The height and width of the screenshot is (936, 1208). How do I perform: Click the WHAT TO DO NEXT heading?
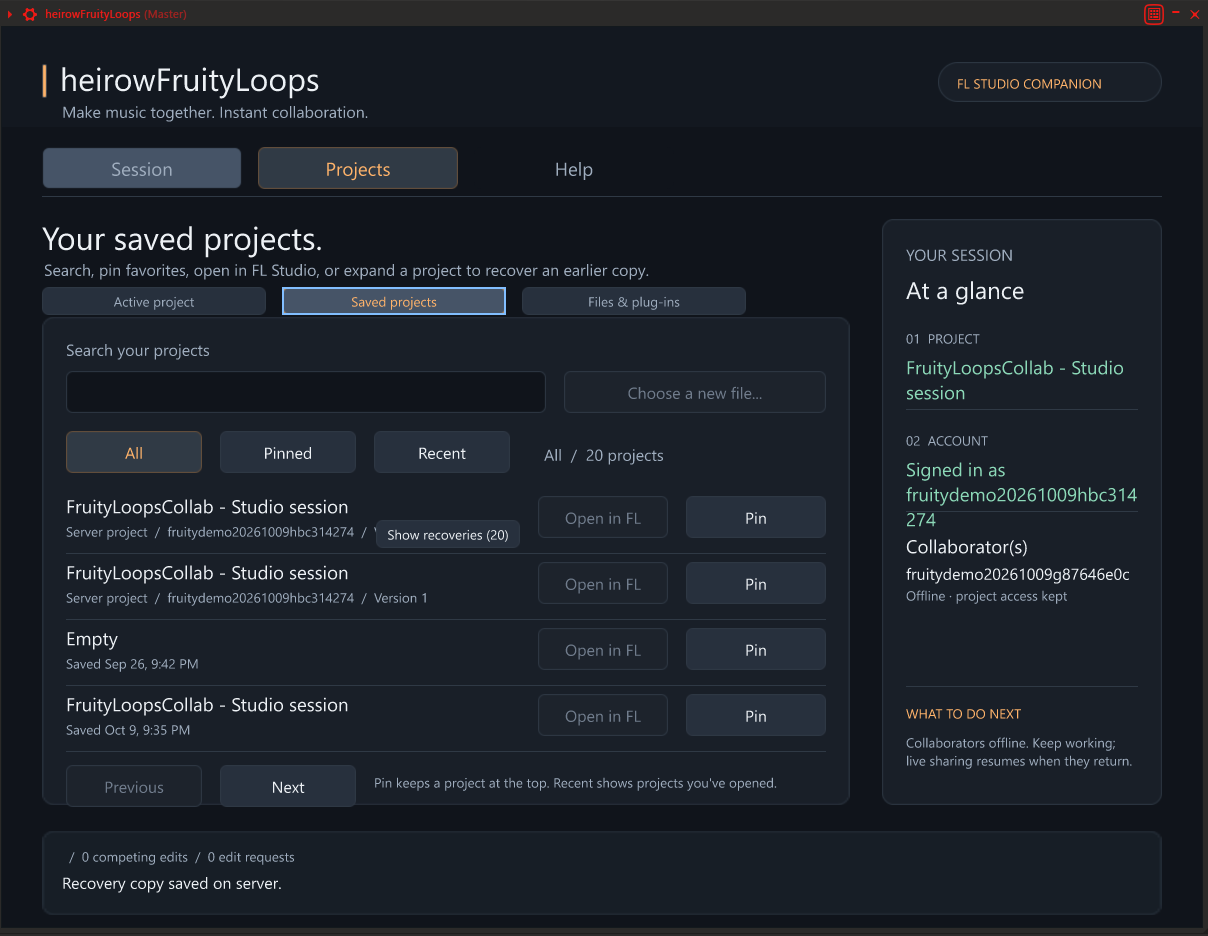(964, 714)
